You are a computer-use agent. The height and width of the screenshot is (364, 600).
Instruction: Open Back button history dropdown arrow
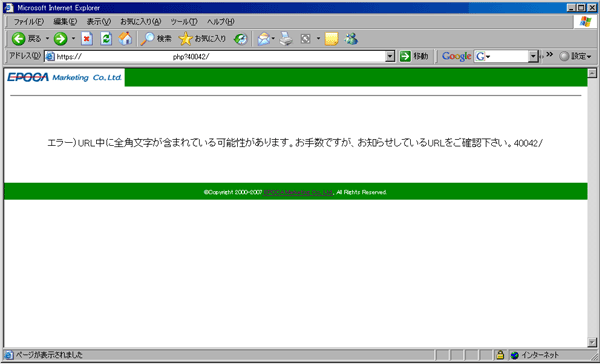click(x=47, y=39)
